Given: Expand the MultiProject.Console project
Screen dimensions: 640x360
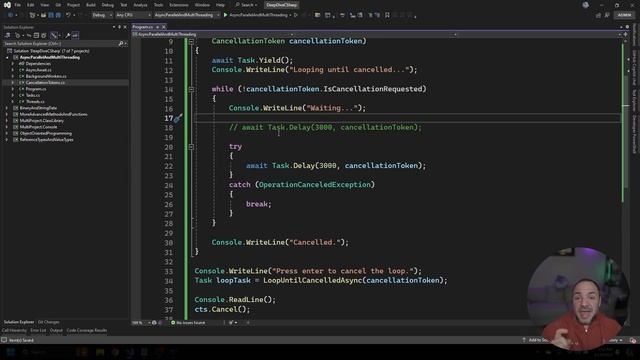Looking at the screenshot, I should coord(7,127).
